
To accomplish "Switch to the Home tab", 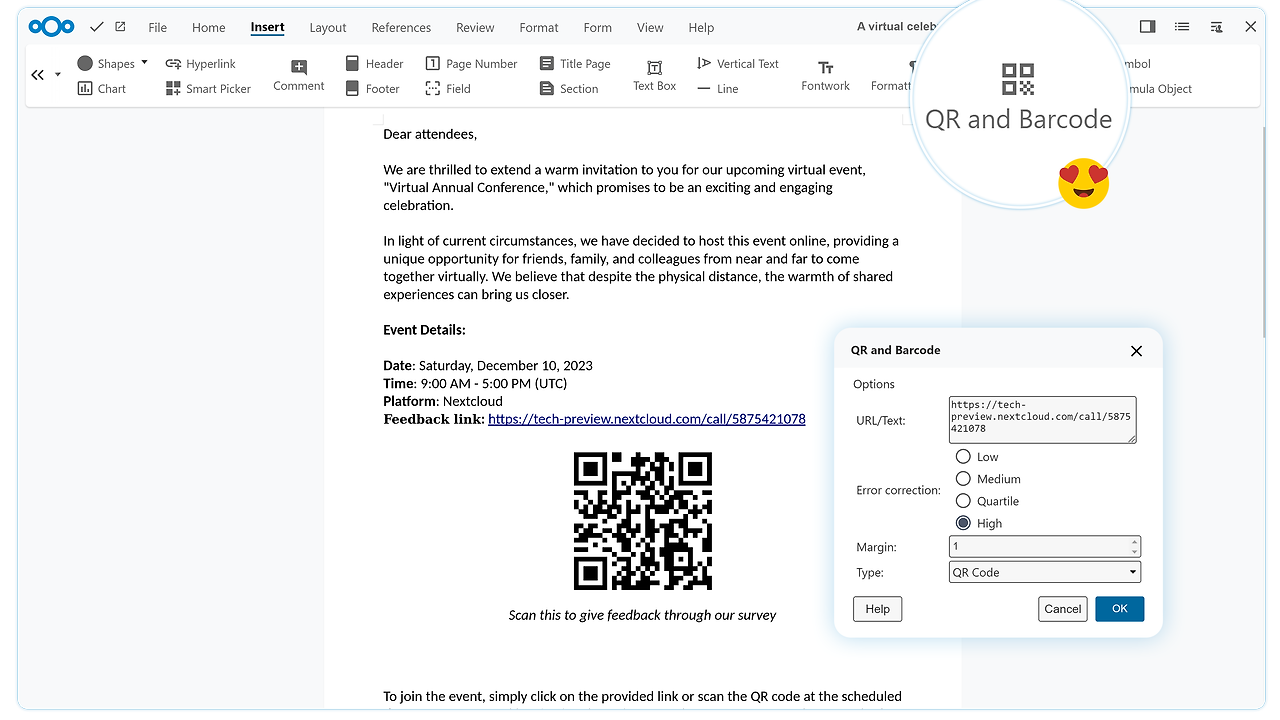I will [209, 27].
